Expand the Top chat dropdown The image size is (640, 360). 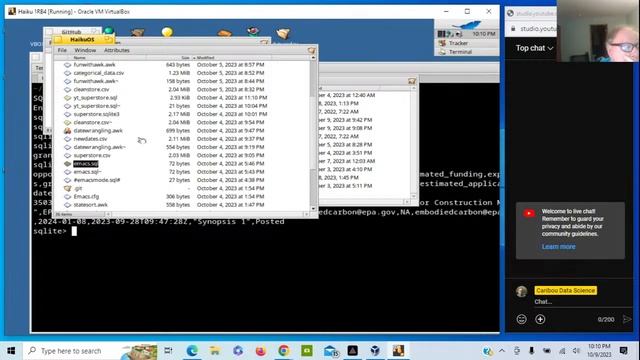click(534, 48)
